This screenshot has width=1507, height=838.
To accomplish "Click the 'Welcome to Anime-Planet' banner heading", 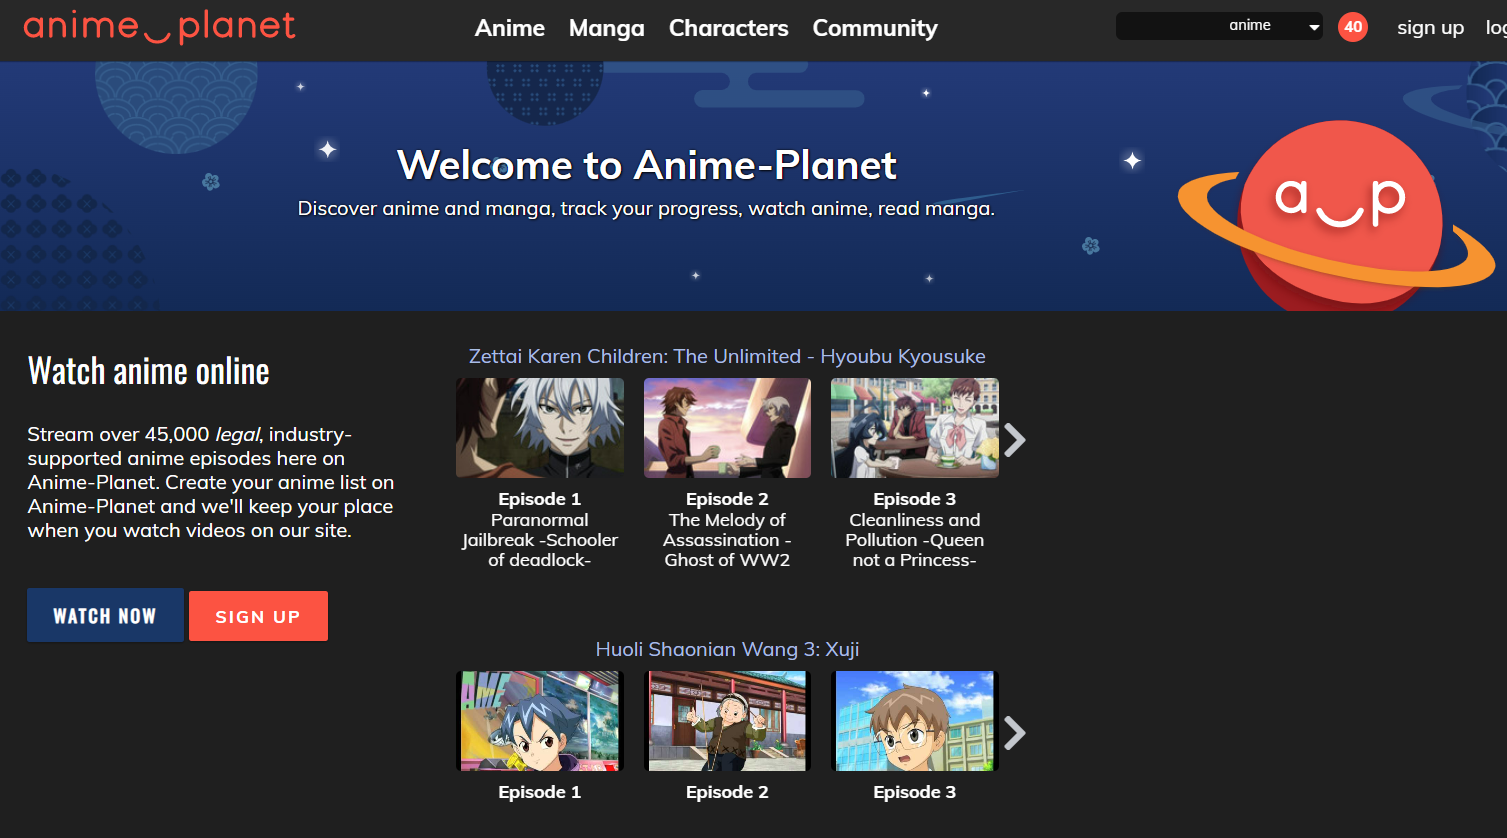I will (647, 165).
